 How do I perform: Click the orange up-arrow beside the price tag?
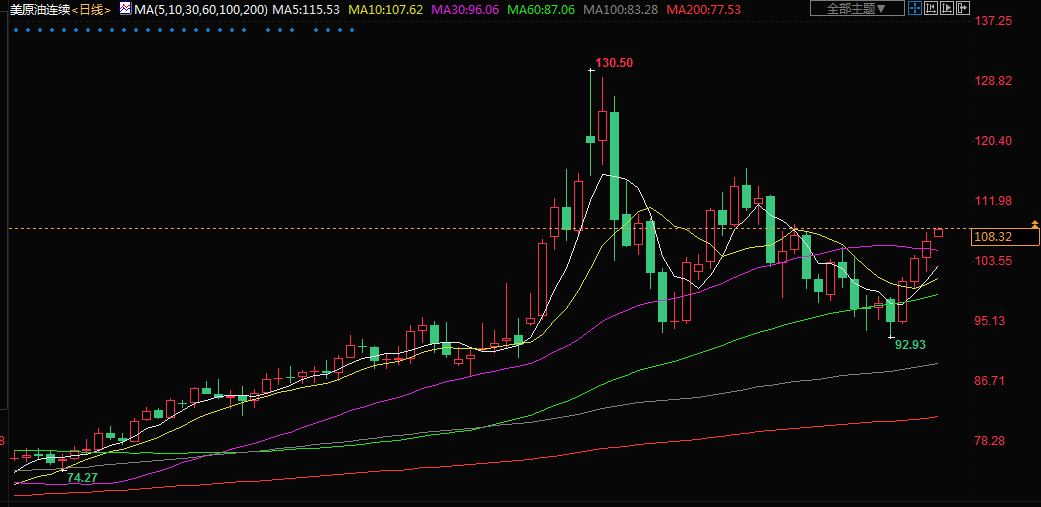pyautogui.click(x=1033, y=224)
